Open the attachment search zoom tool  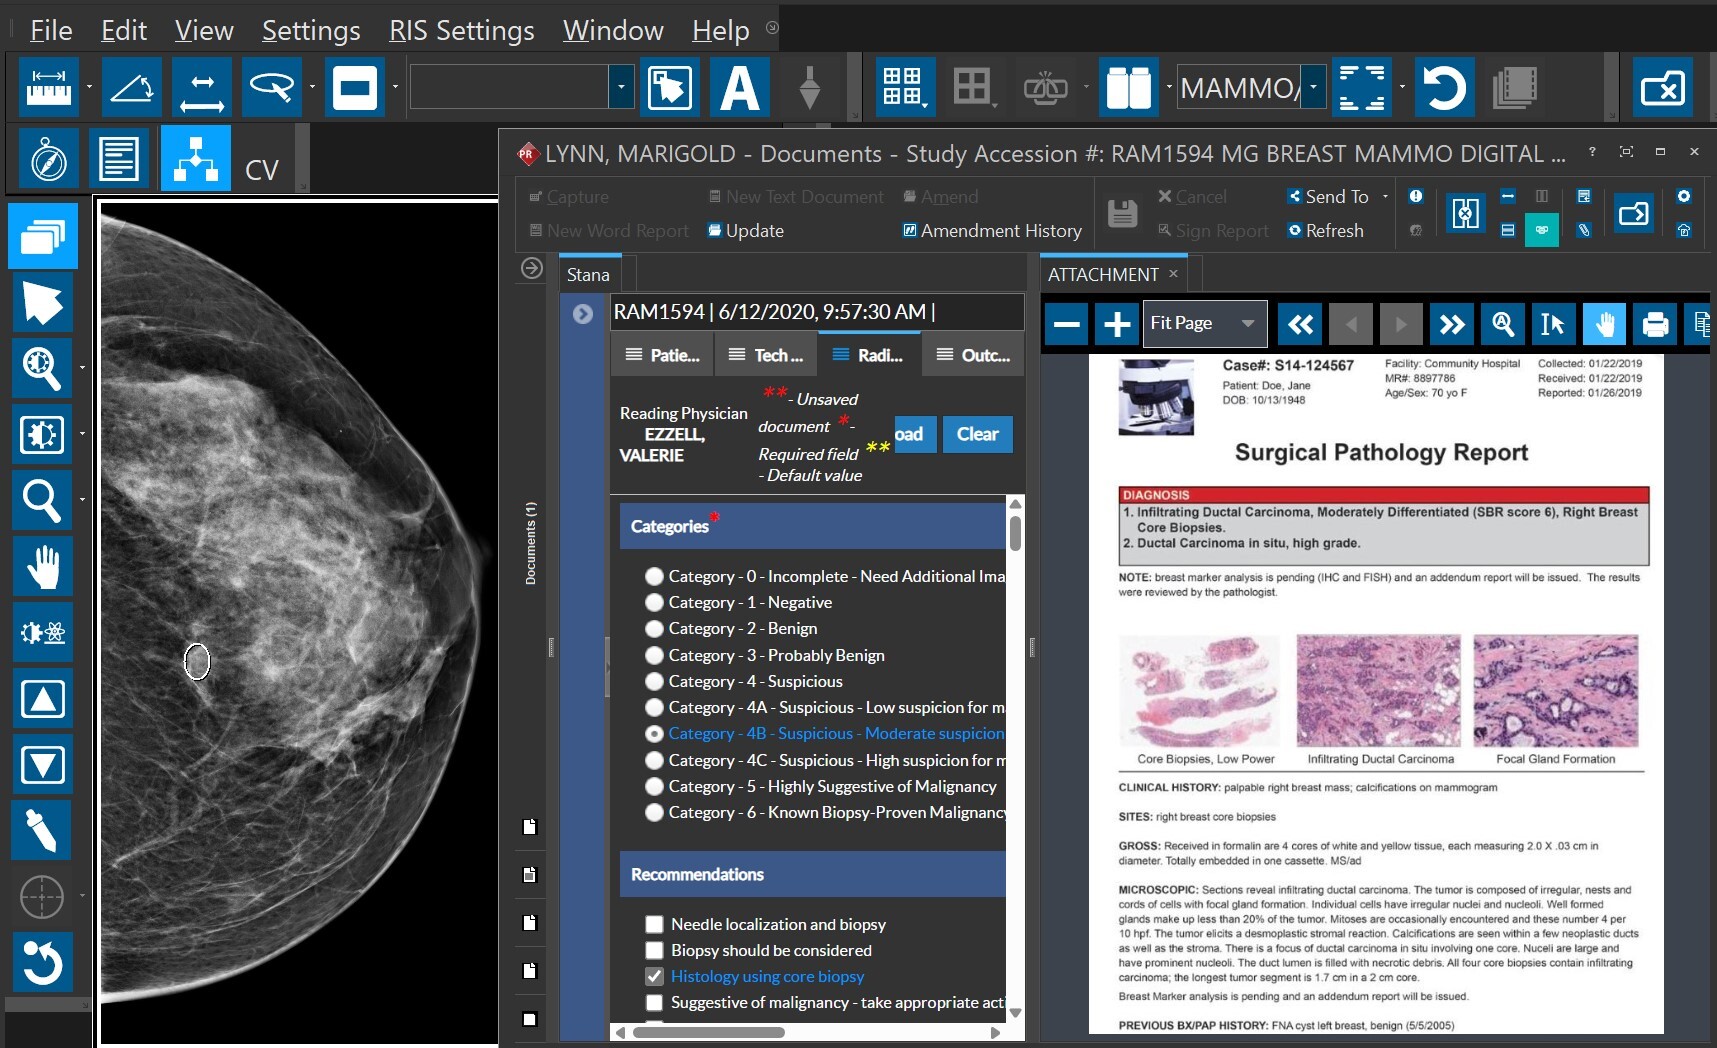(1502, 324)
